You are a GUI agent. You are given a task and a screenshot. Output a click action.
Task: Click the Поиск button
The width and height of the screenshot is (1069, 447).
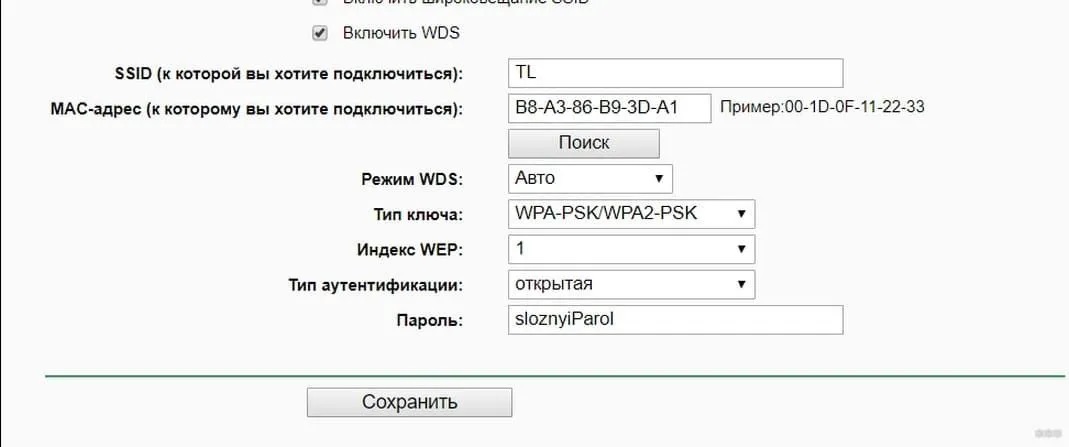(x=584, y=144)
